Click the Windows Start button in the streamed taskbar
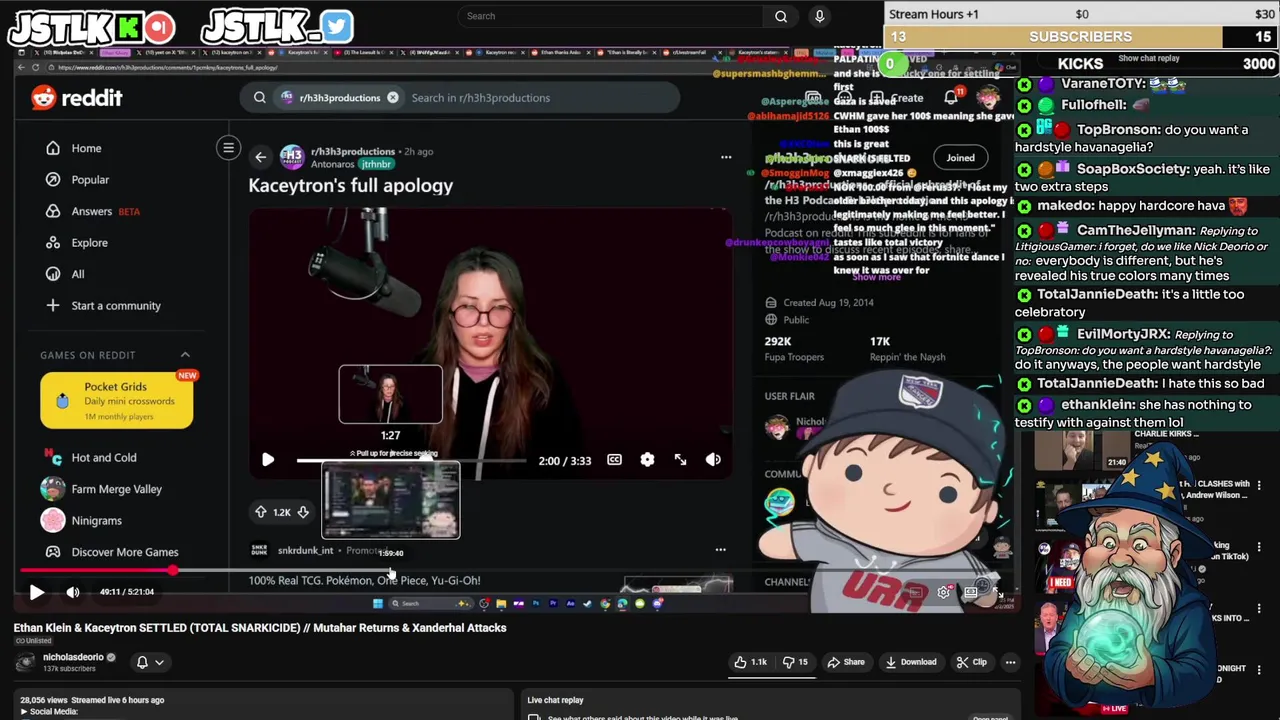Viewport: 1280px width, 720px height. 377,603
